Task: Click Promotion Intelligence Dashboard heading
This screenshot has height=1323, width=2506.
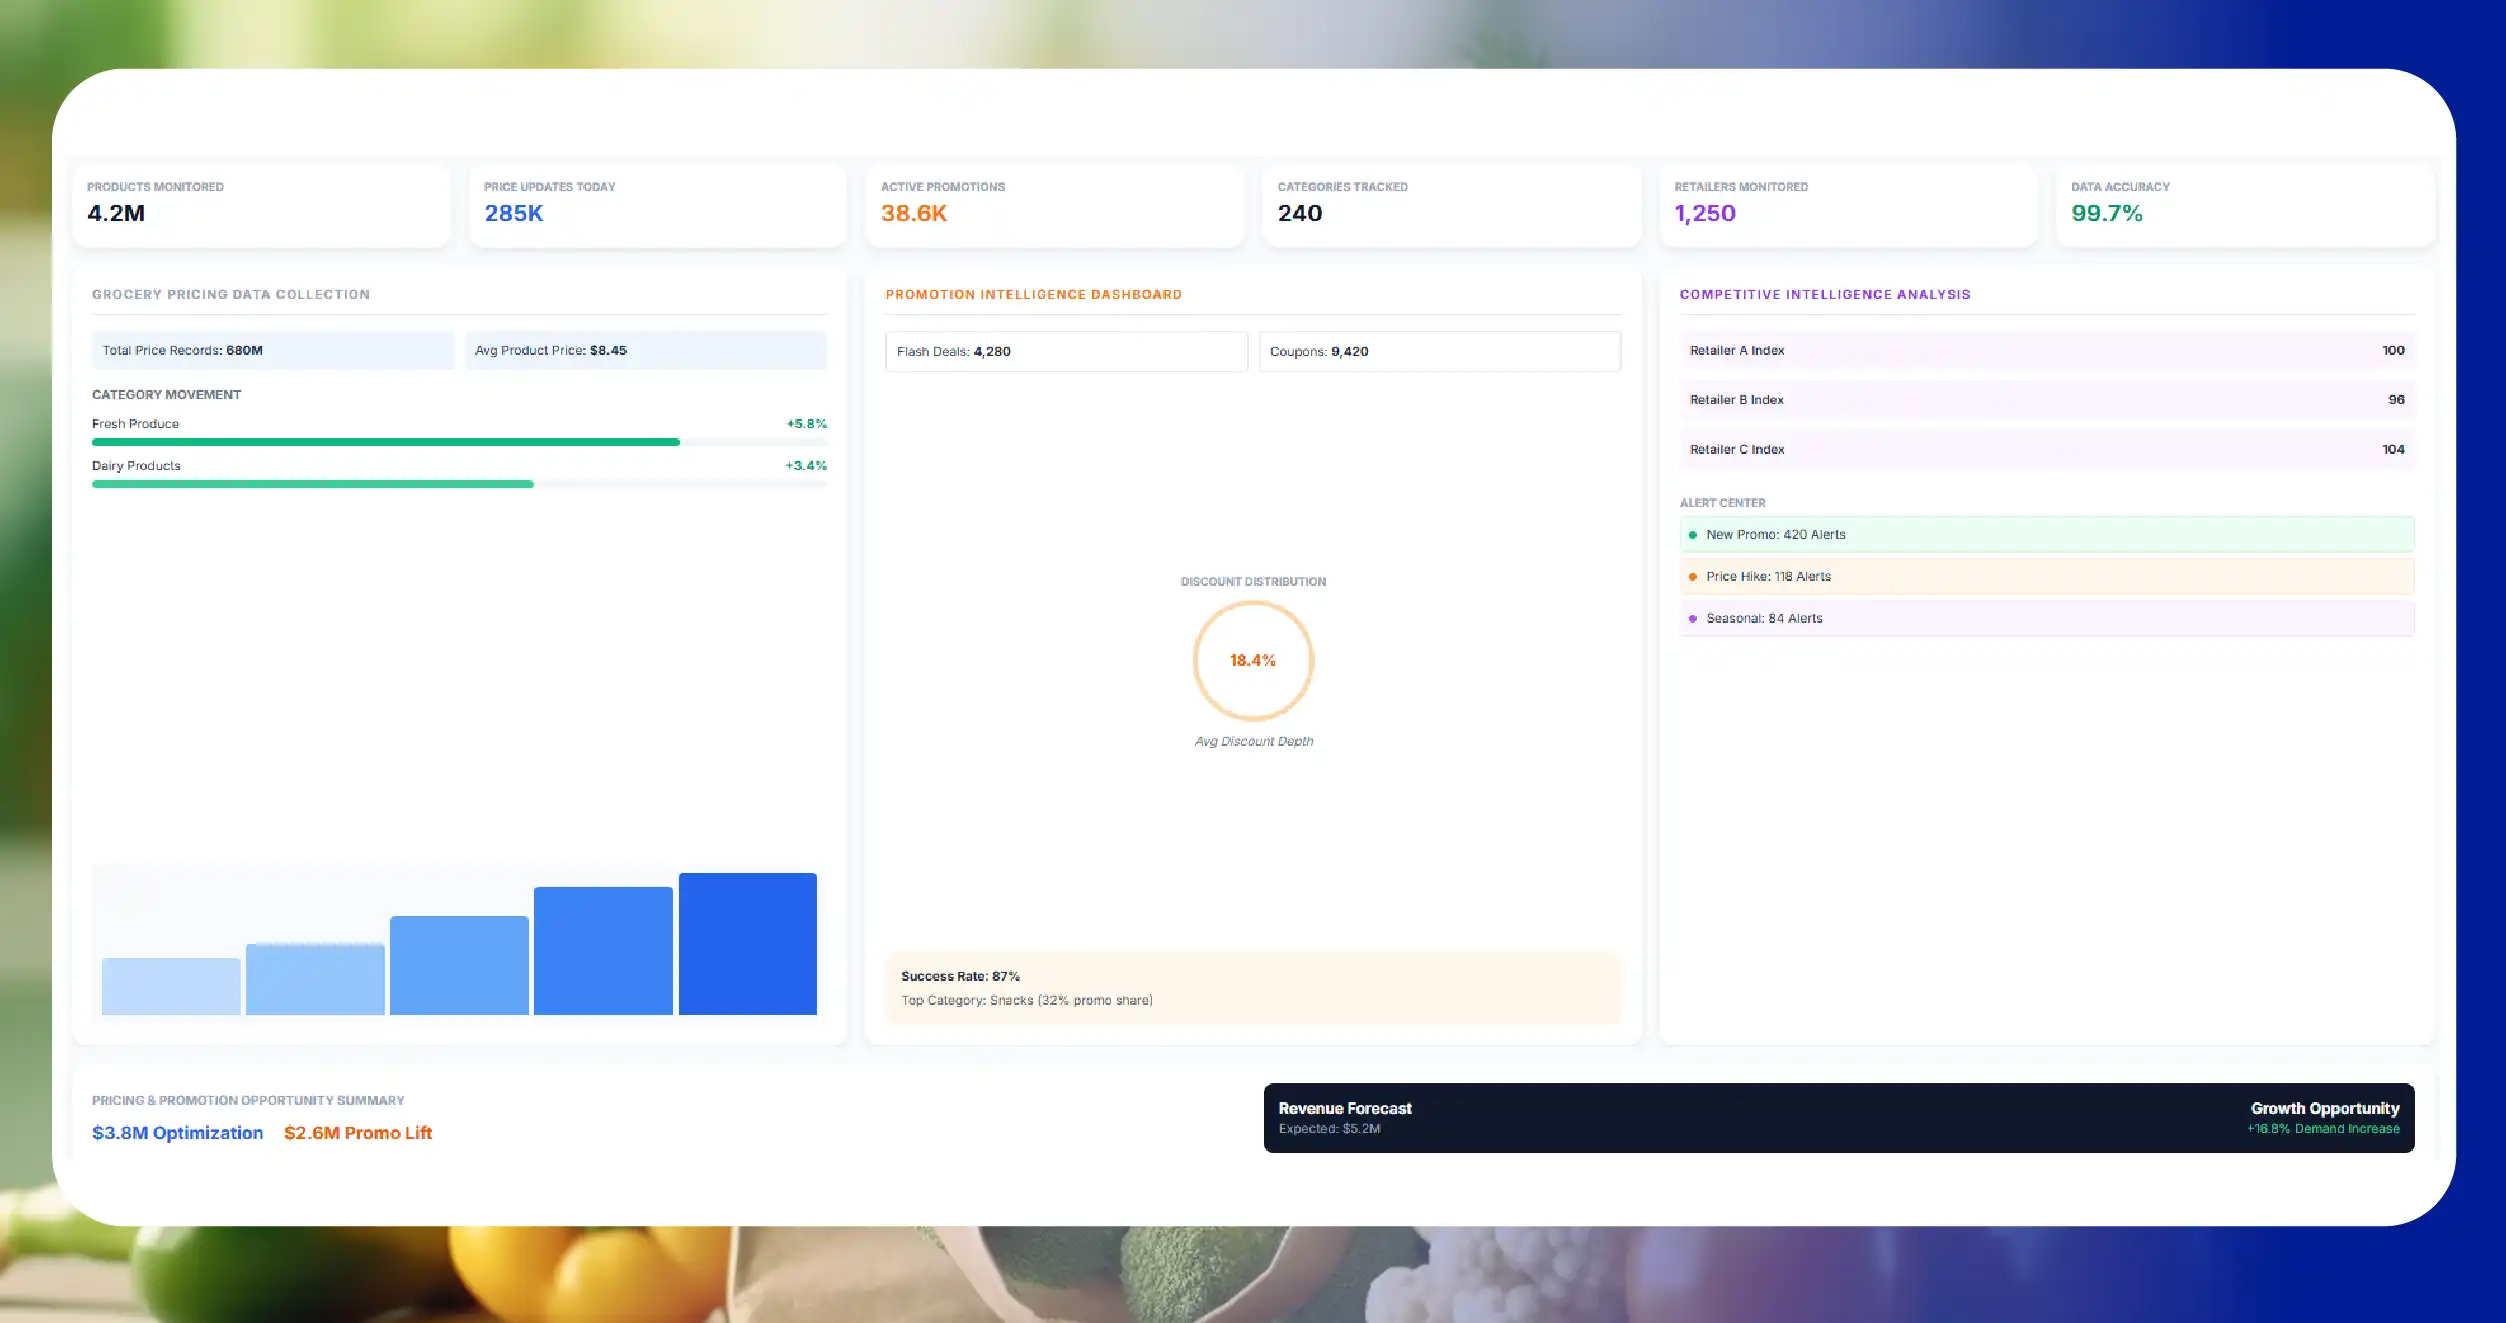Action: click(1033, 294)
